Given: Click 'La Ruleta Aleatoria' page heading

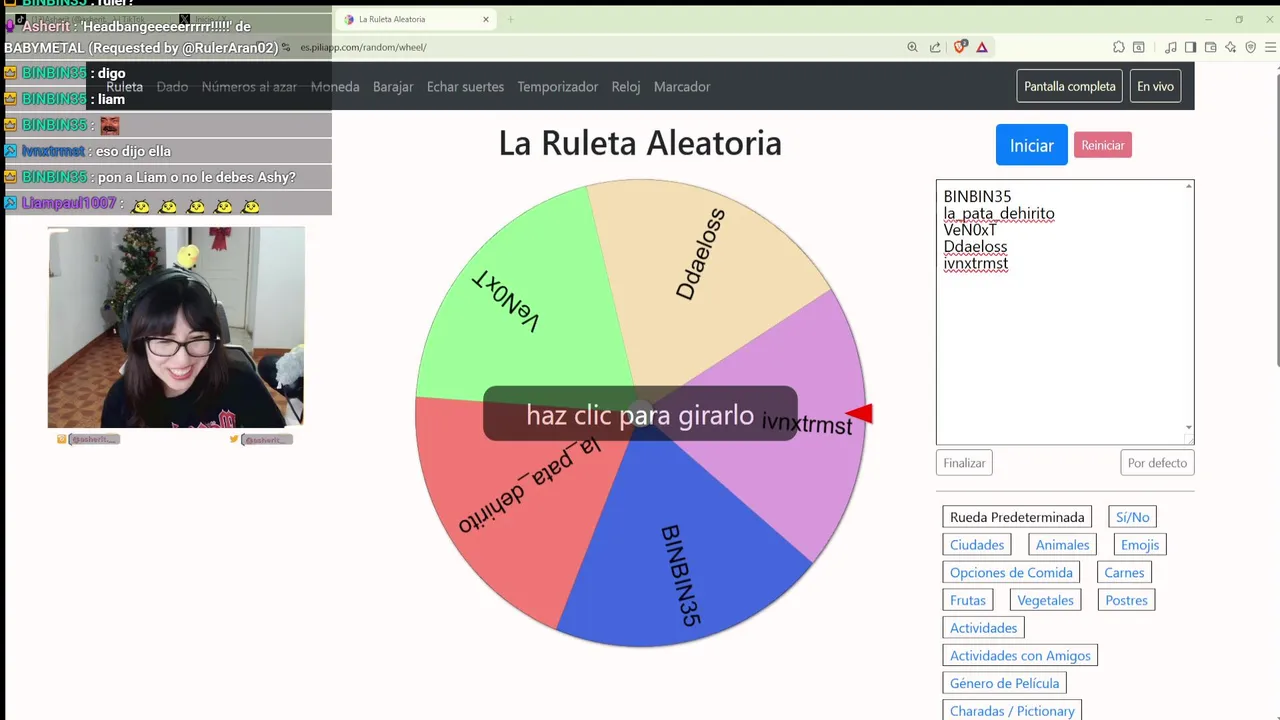Looking at the screenshot, I should point(640,143).
